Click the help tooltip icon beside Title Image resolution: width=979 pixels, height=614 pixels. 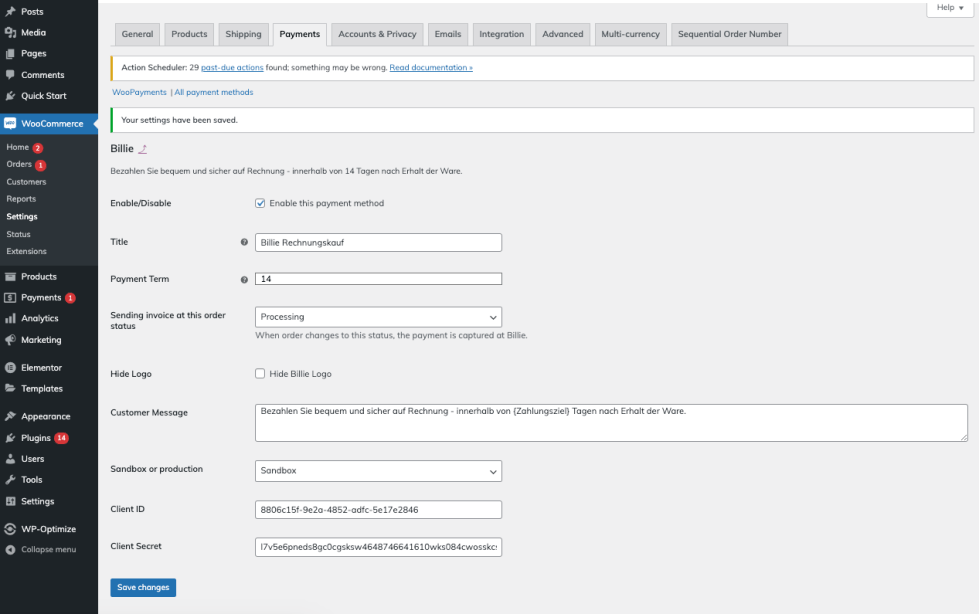point(244,242)
